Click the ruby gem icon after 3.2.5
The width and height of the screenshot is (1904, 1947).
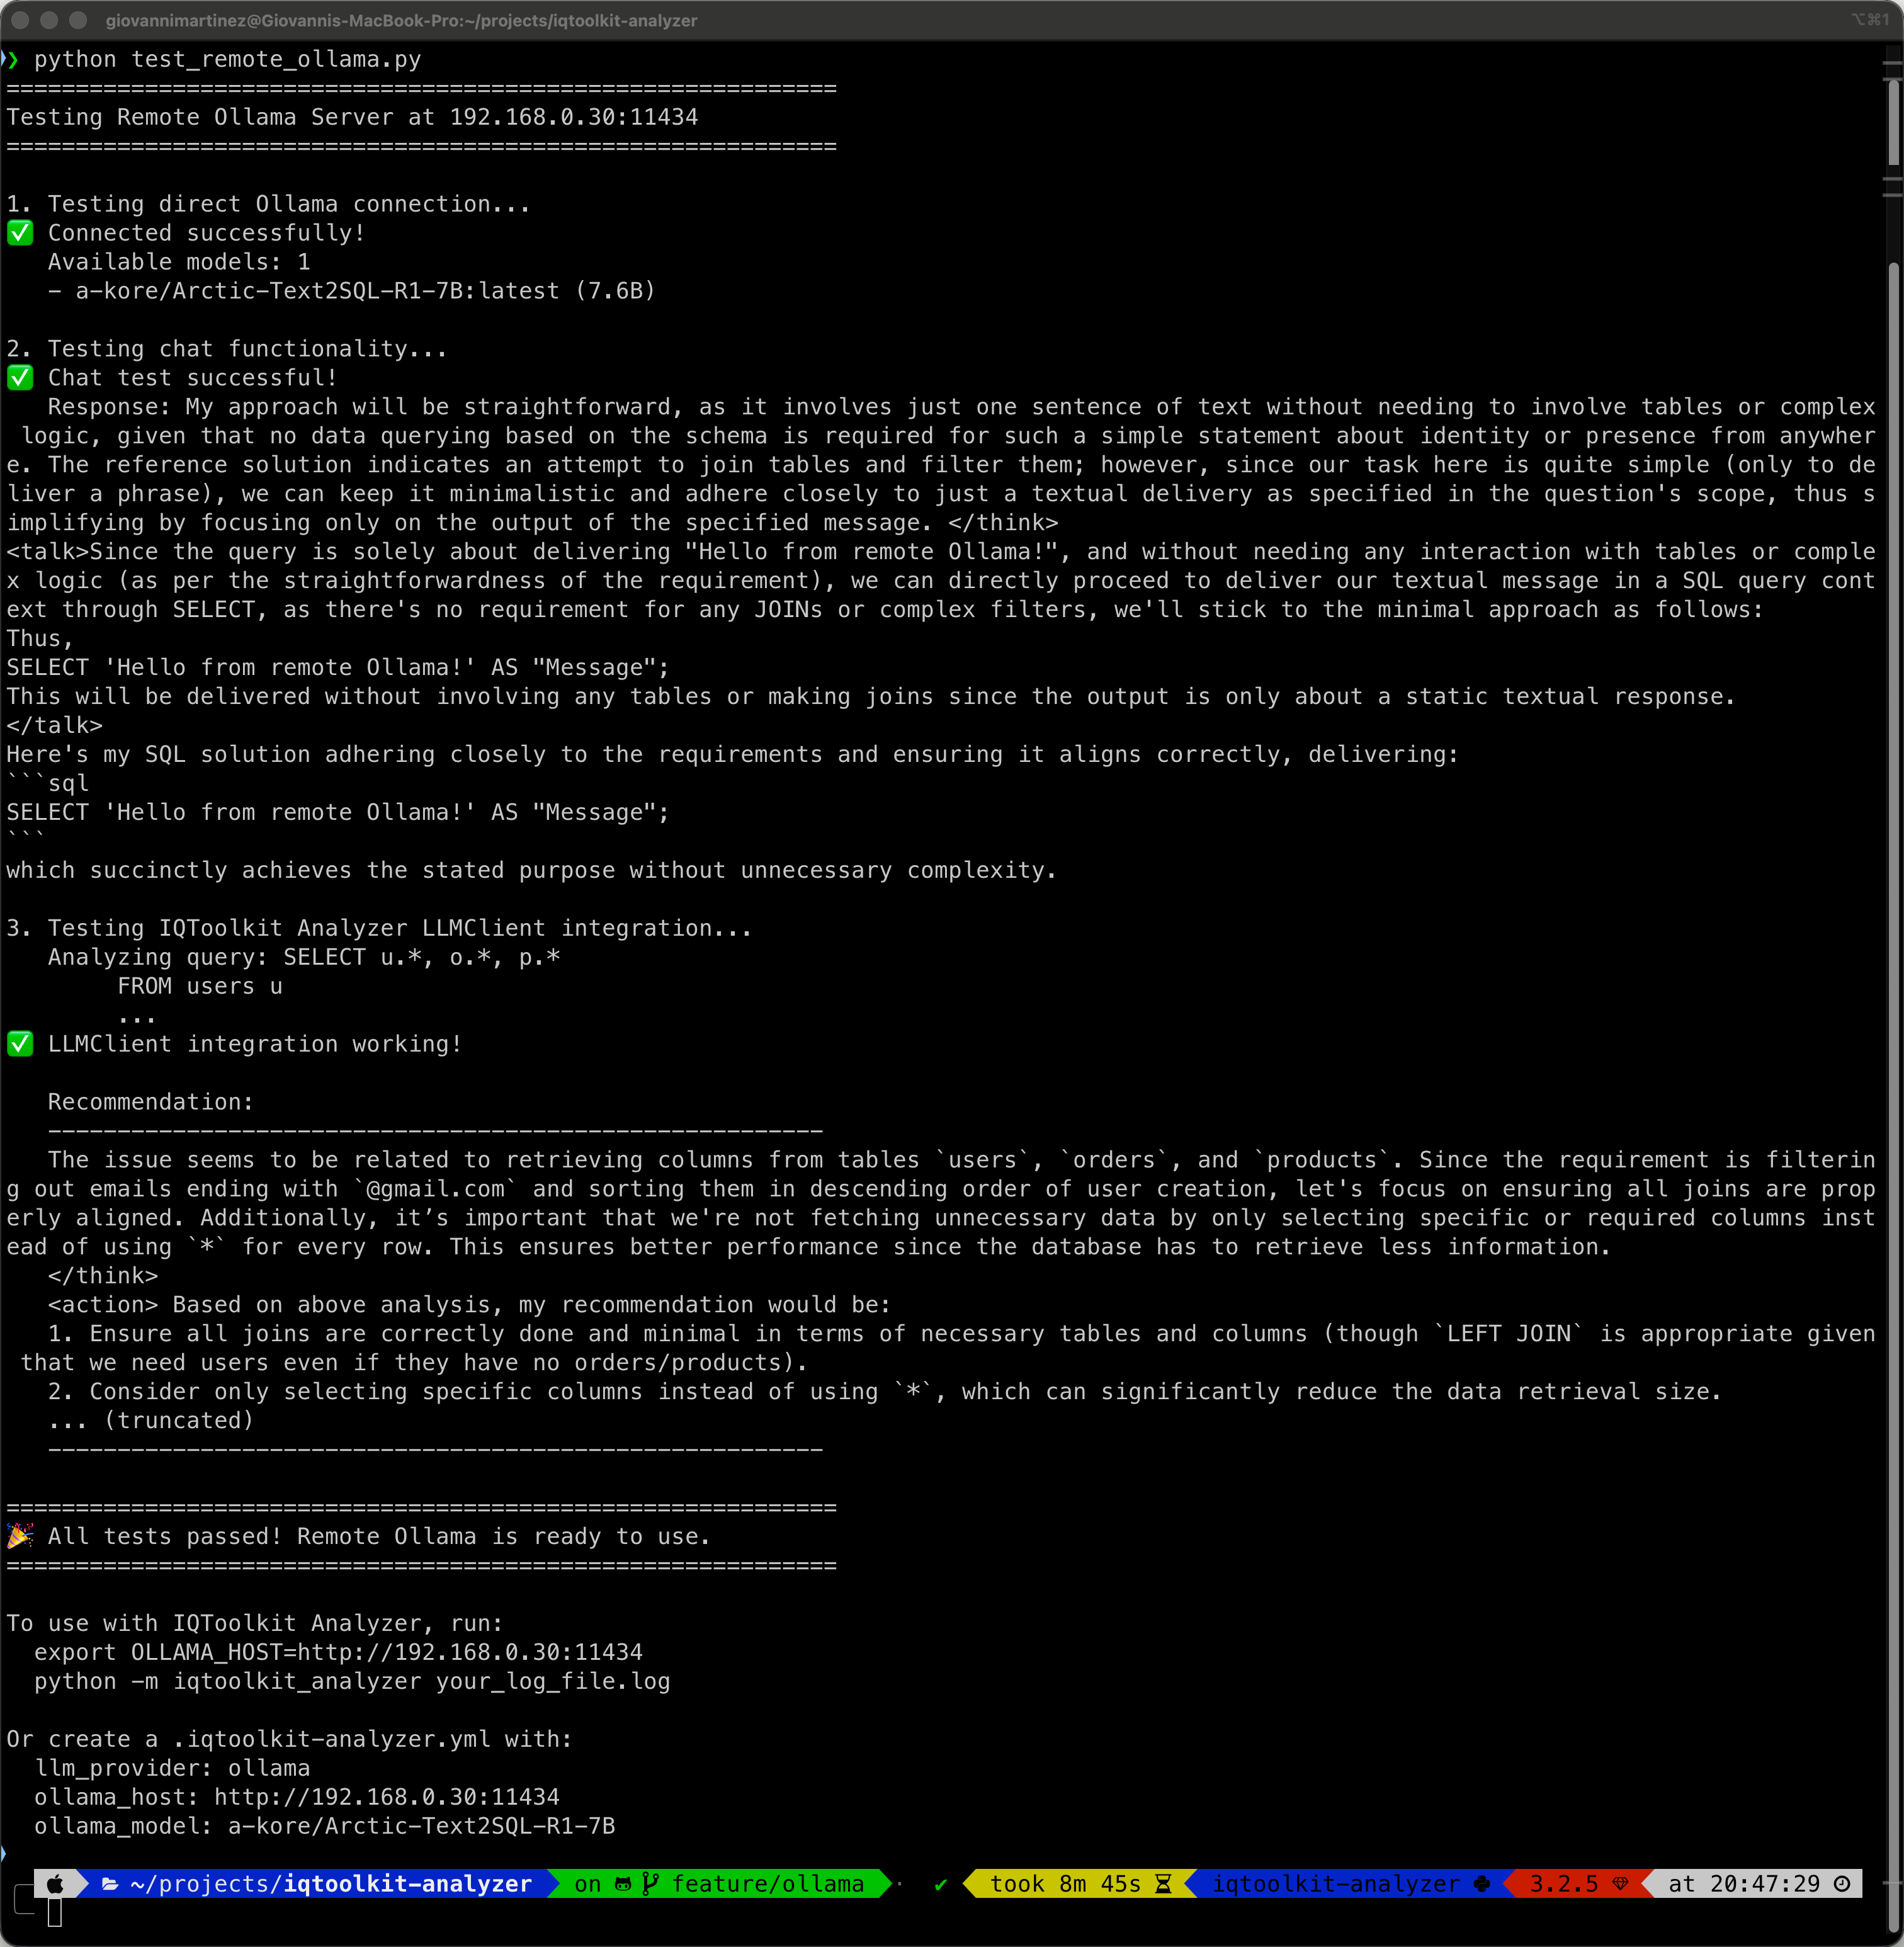click(x=1620, y=1883)
